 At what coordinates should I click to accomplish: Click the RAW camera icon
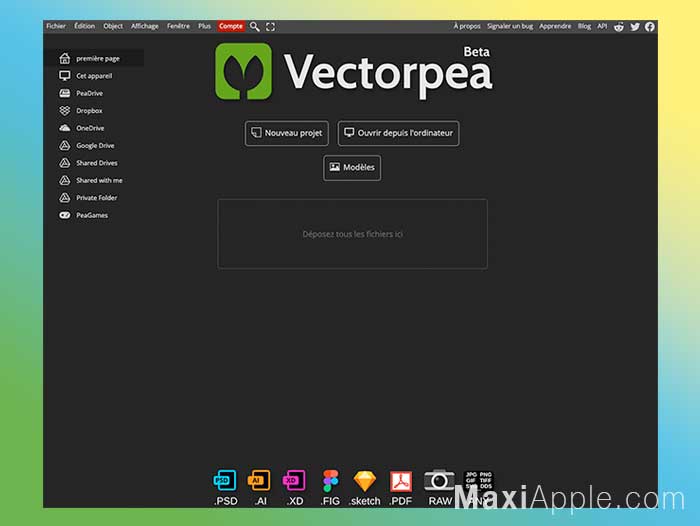tap(439, 480)
